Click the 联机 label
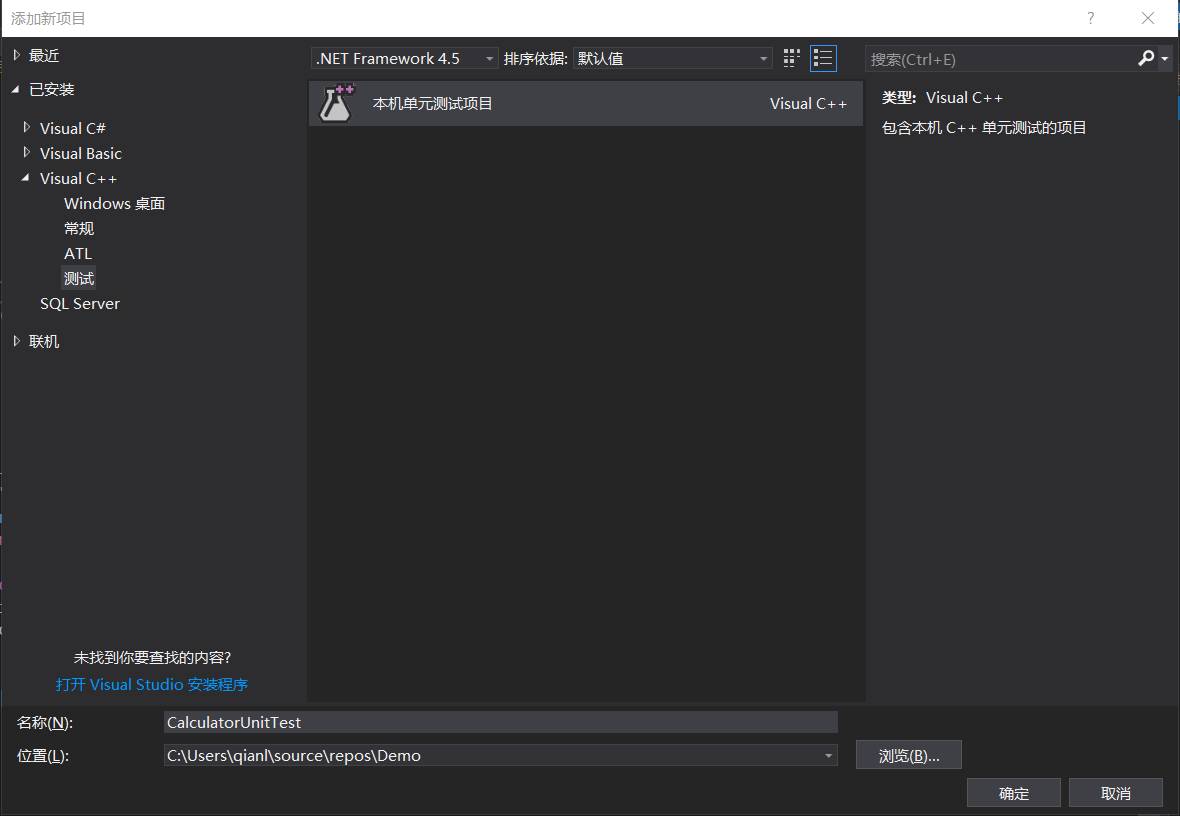The image size is (1180, 816). [44, 341]
